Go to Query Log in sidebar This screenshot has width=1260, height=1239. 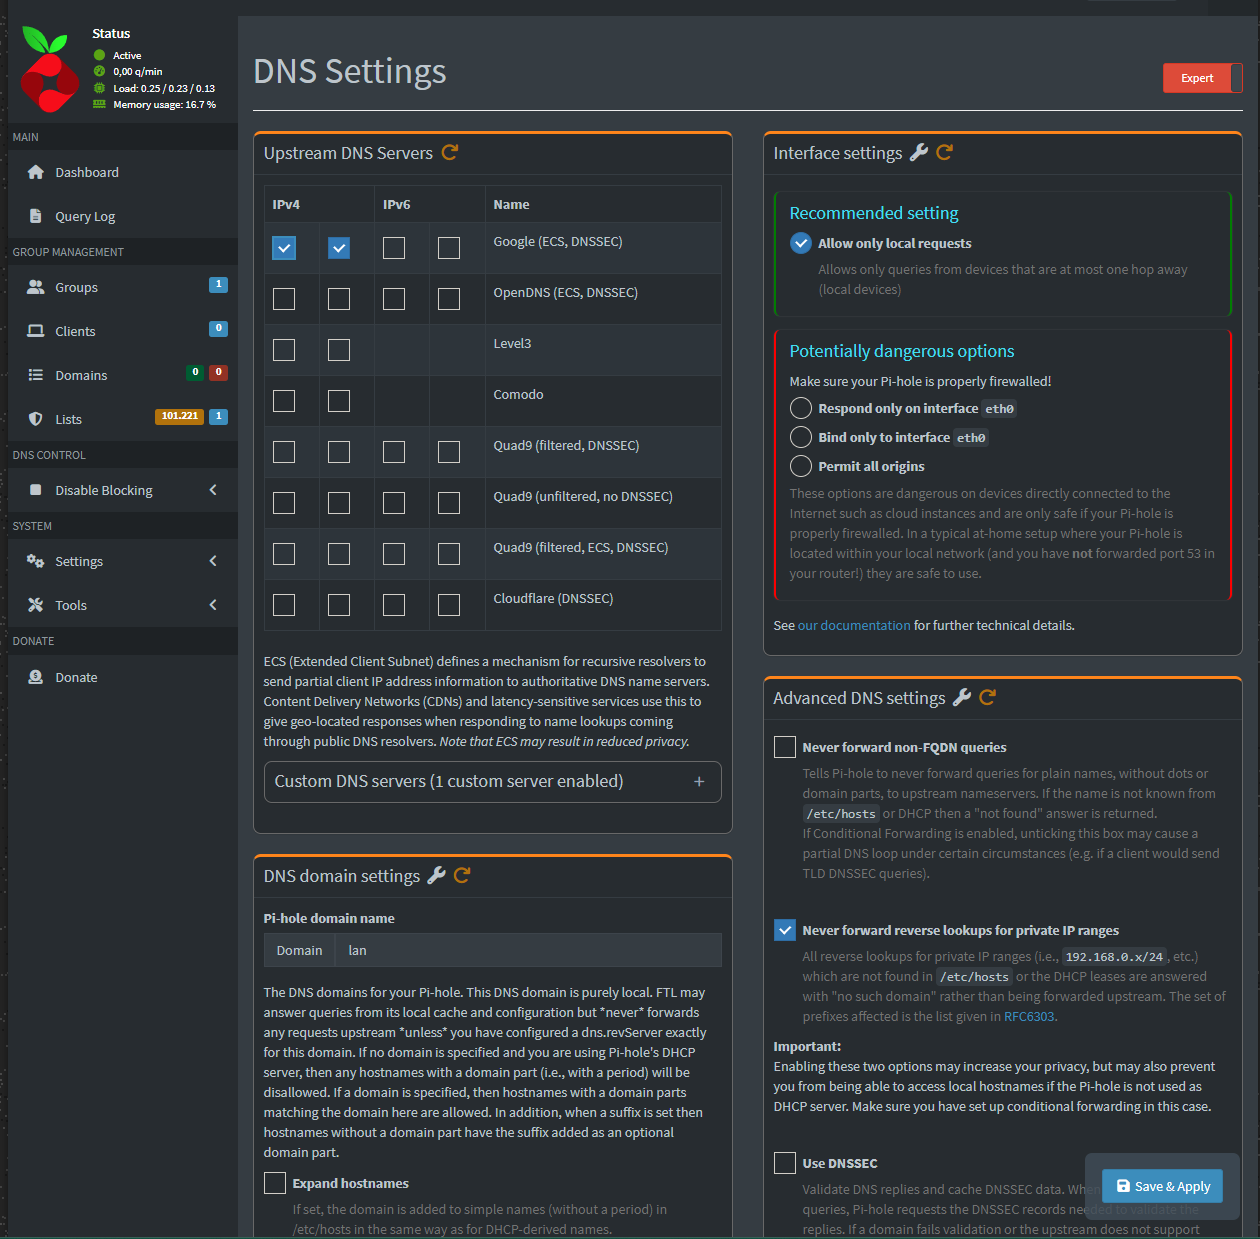85,216
